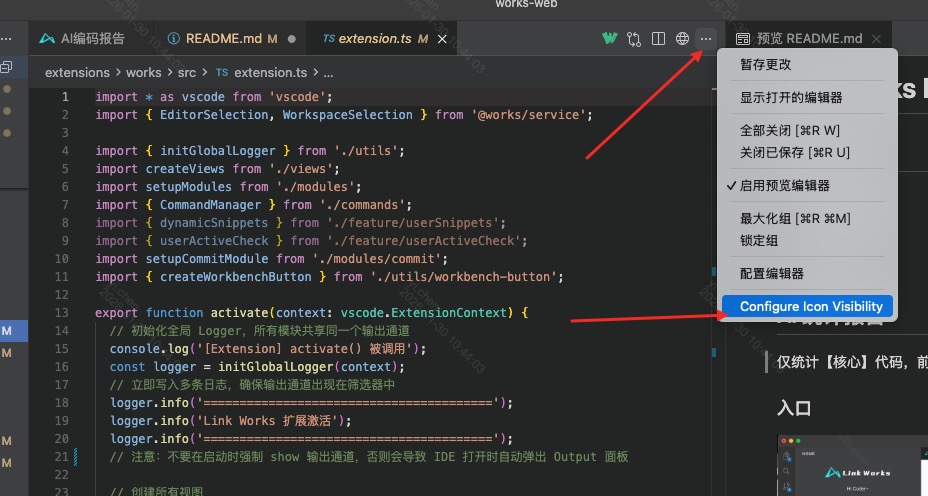Click the globe icon in editor toolbar
Viewport: 928px width, 496px height.
[682, 39]
